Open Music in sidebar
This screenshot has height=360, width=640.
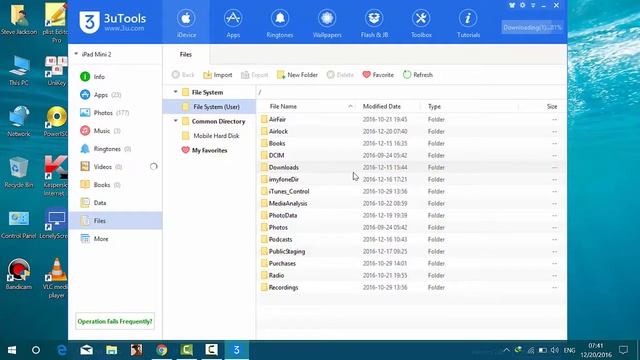115,131
